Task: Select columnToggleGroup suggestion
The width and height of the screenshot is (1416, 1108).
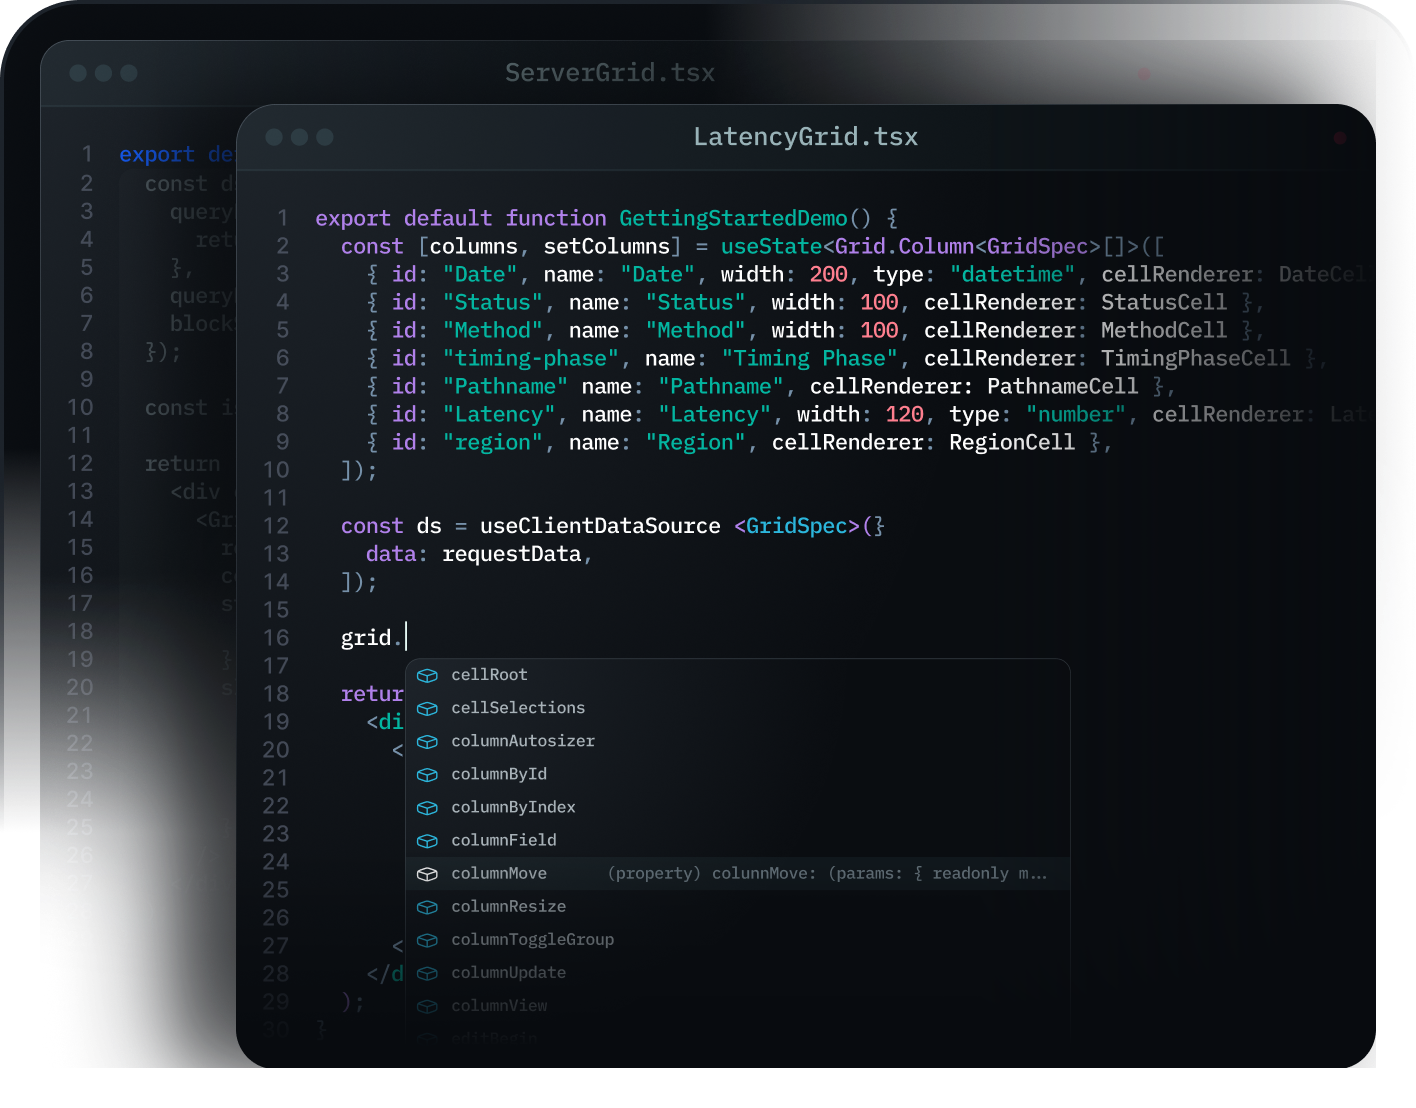Action: tap(738, 939)
